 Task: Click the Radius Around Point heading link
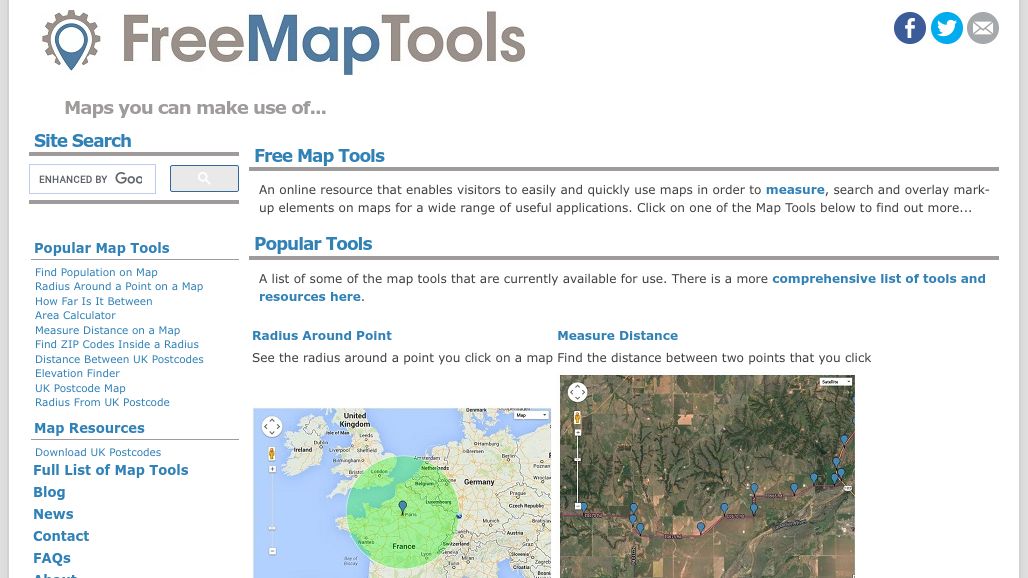point(322,336)
